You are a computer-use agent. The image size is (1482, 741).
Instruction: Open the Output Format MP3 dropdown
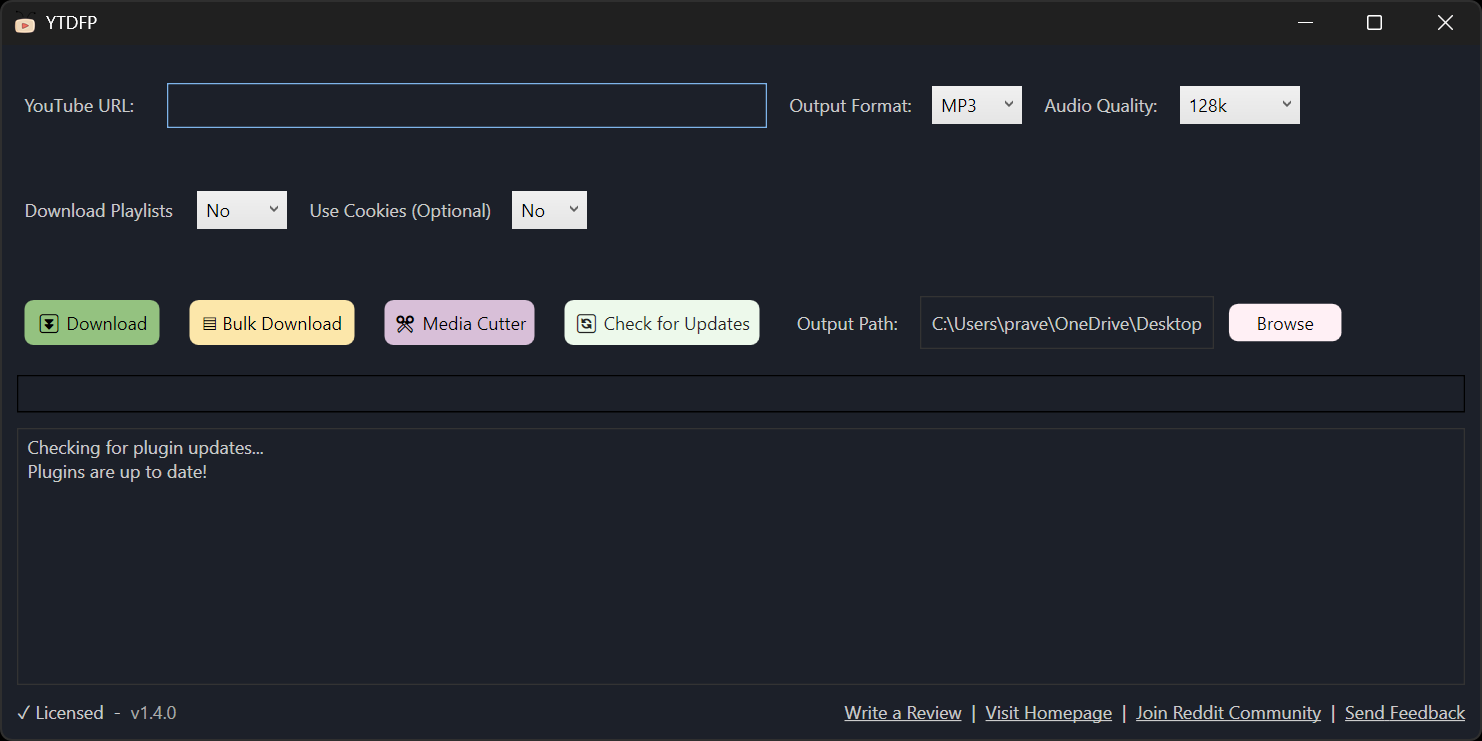tap(976, 105)
